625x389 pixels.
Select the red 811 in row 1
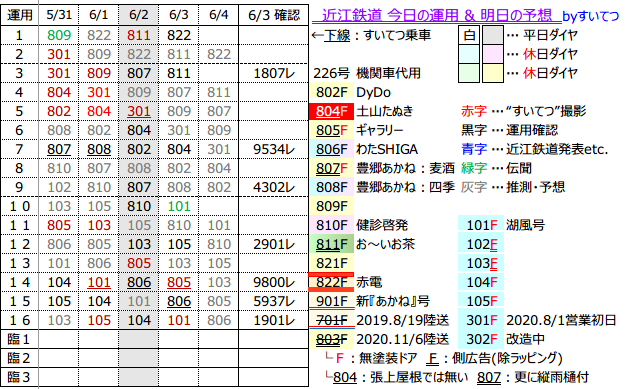coord(139,35)
